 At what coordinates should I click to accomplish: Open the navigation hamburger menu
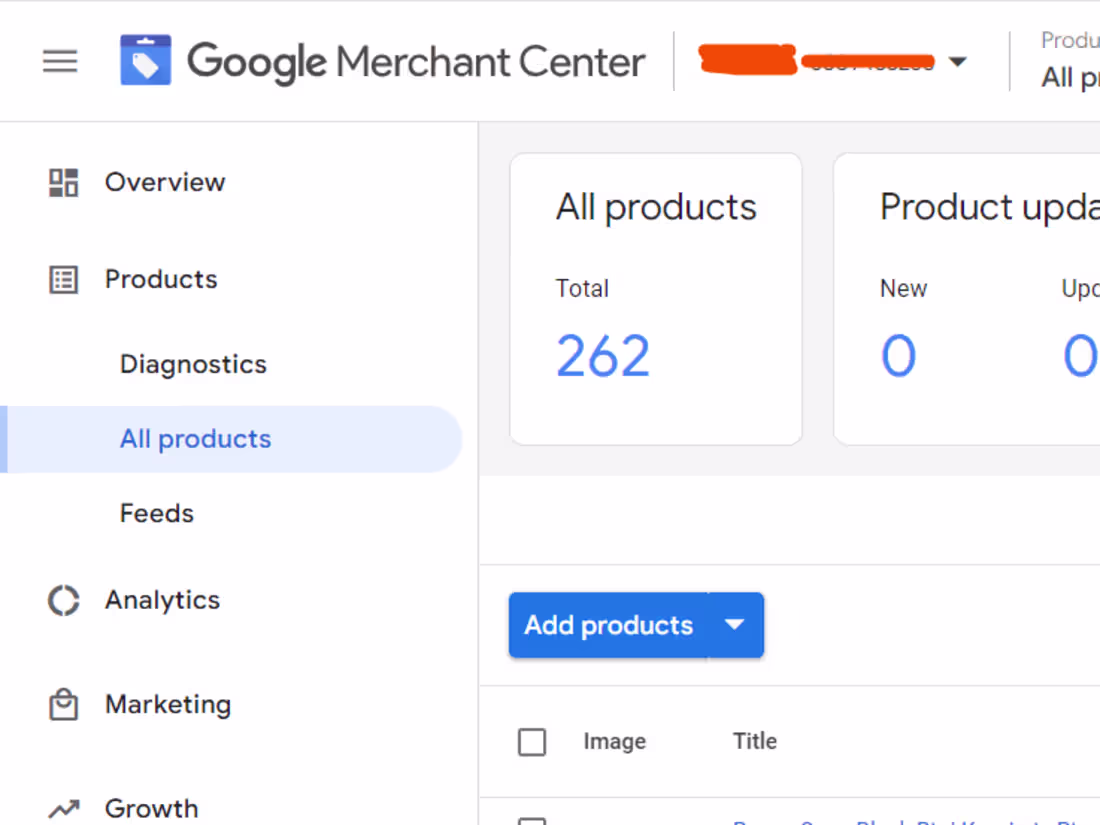click(59, 61)
